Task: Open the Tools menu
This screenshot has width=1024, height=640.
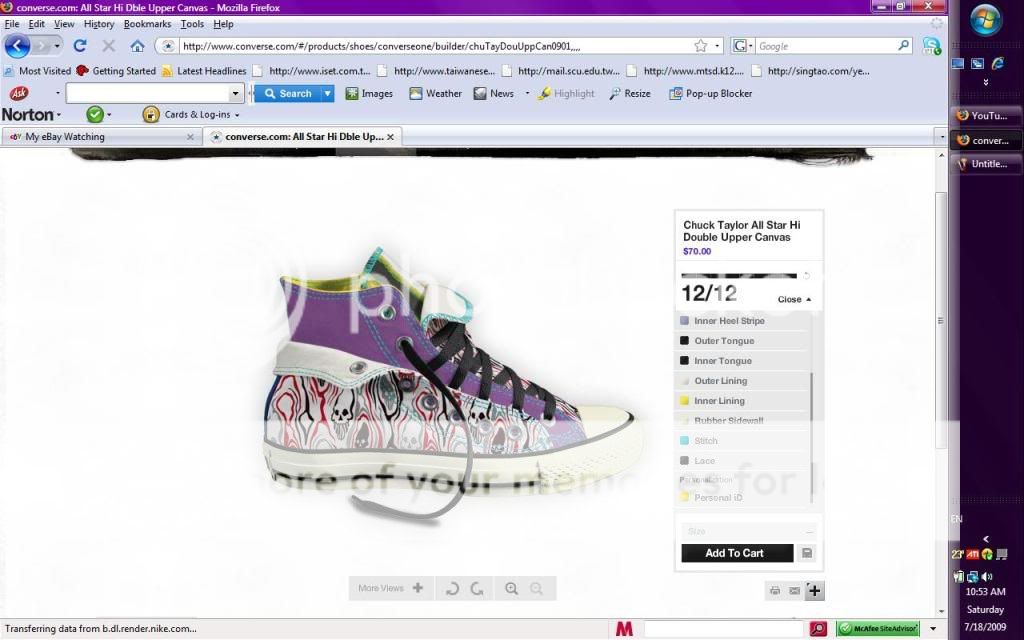Action: [192, 24]
